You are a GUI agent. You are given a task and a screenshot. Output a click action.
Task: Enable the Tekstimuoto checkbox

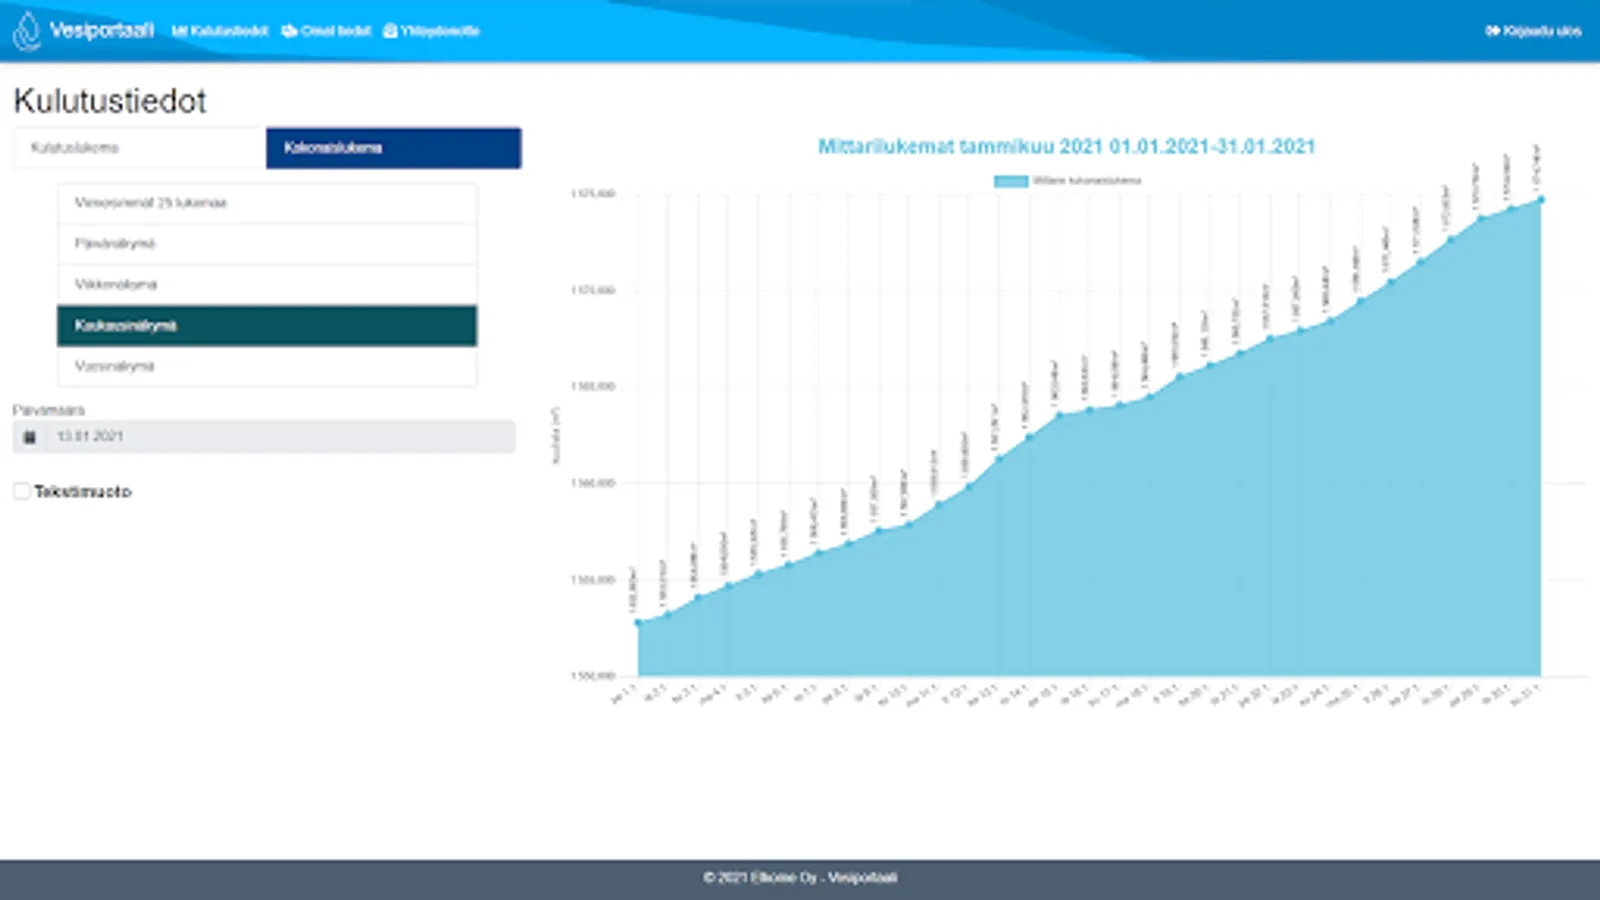(21, 490)
